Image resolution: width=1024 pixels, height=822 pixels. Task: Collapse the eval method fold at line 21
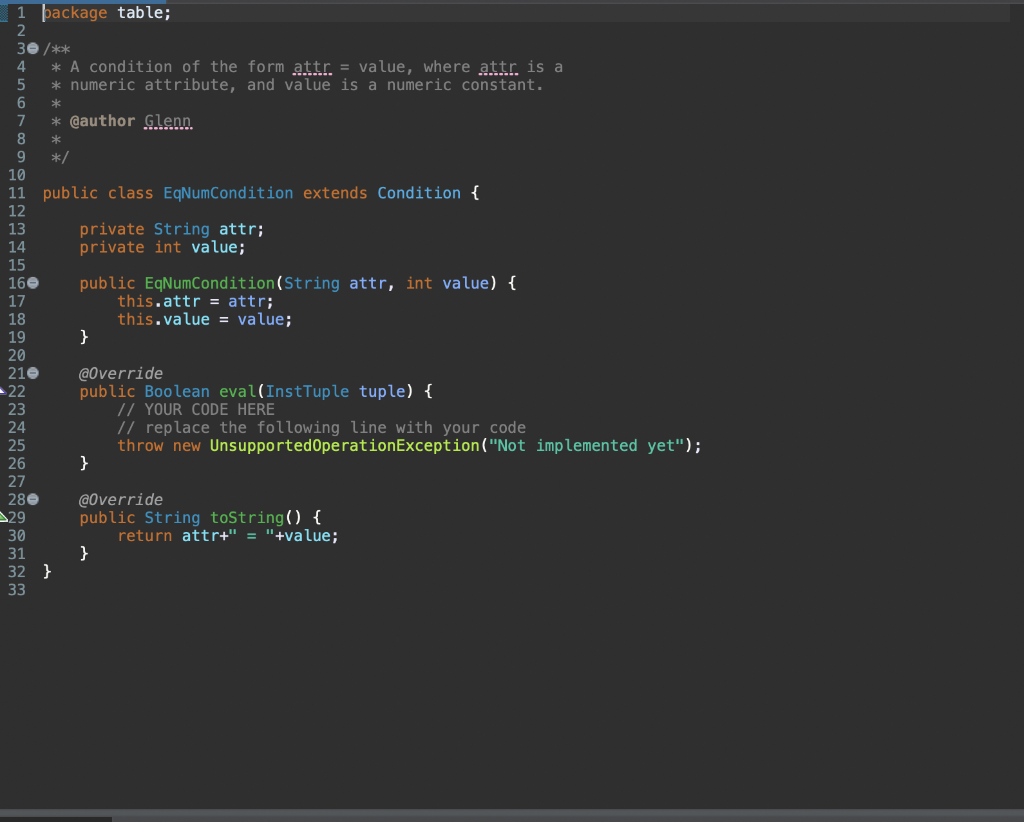(33, 373)
